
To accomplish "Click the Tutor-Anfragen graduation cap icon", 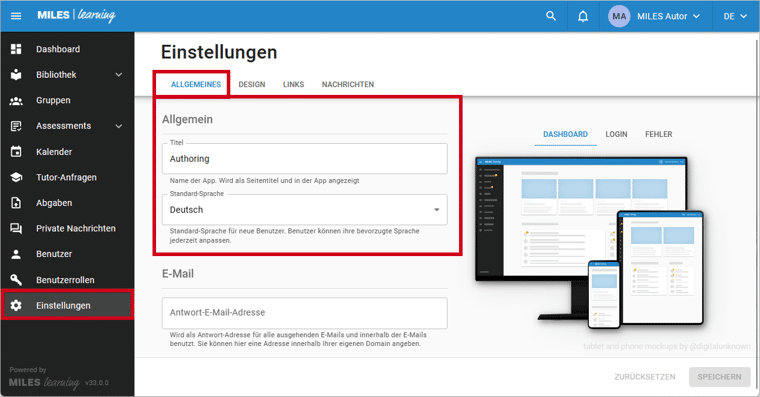I will 16,177.
